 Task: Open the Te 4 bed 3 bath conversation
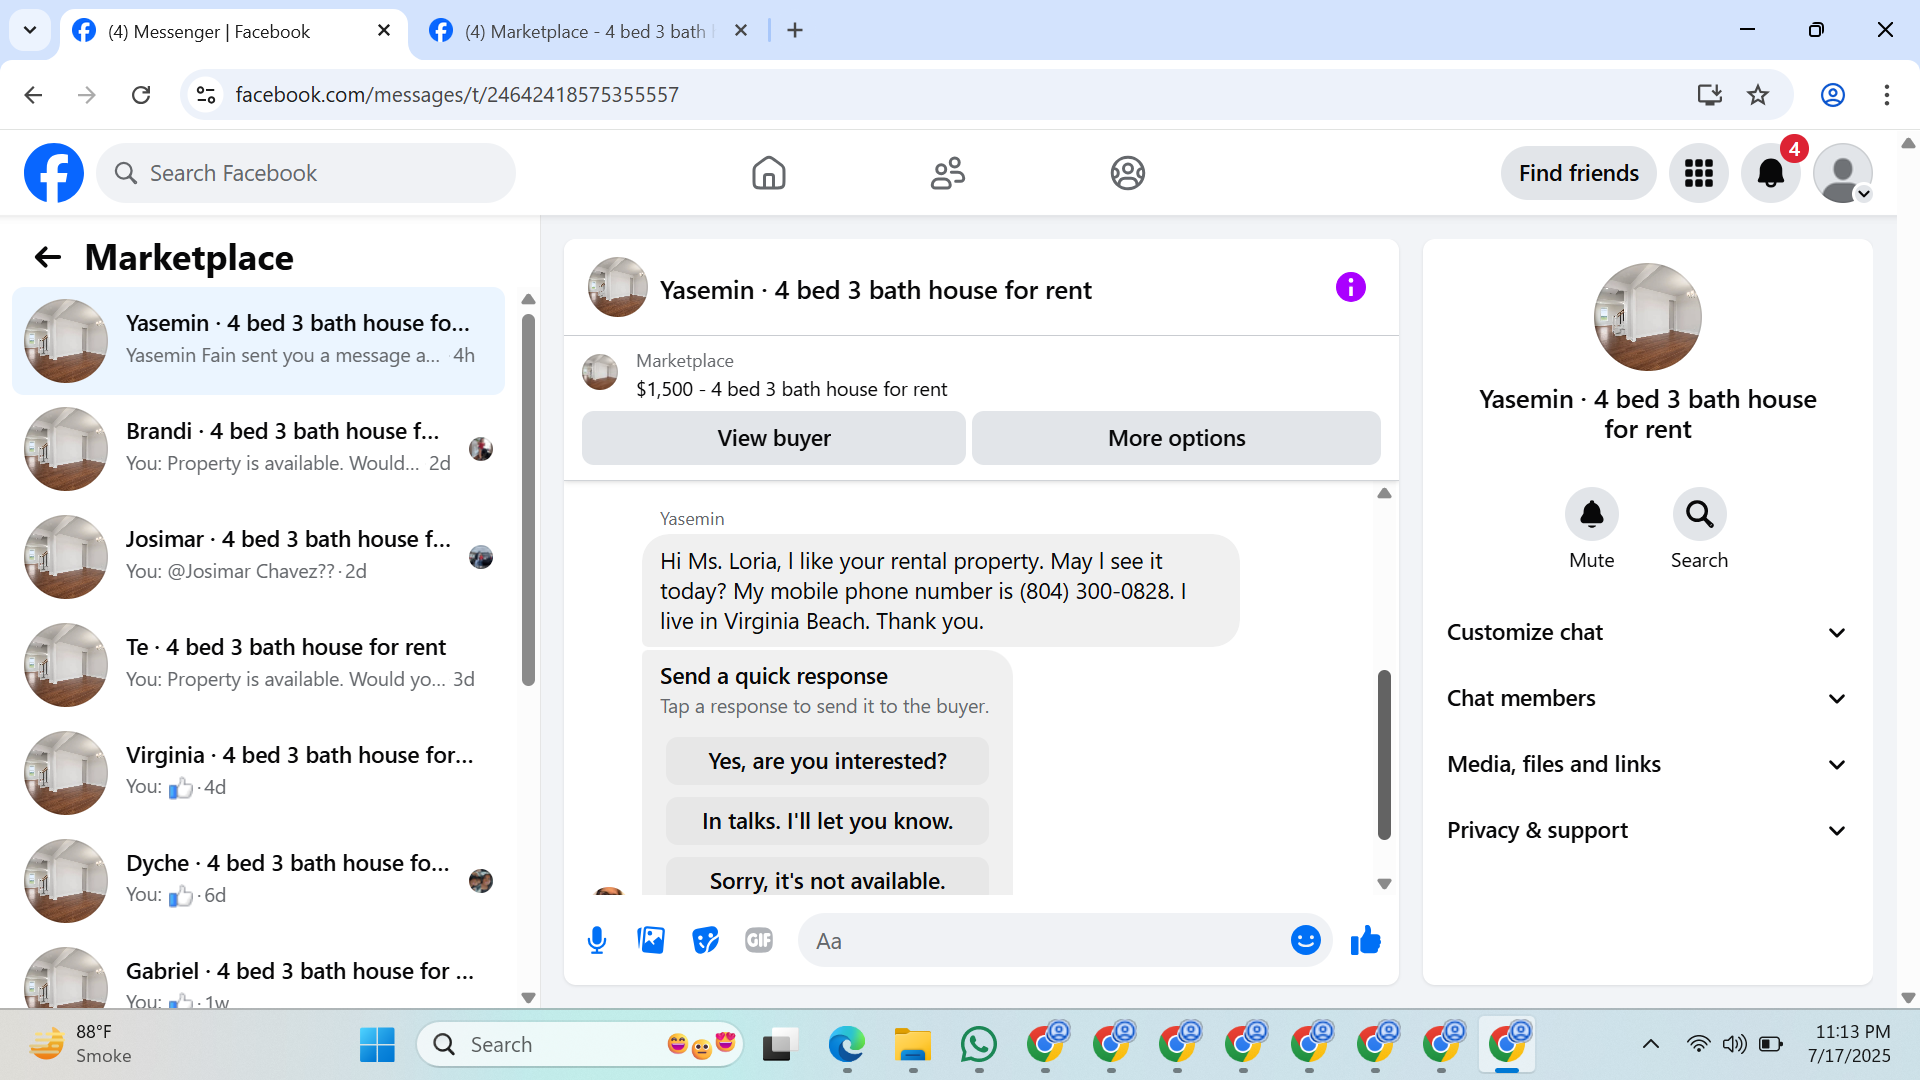coord(258,665)
